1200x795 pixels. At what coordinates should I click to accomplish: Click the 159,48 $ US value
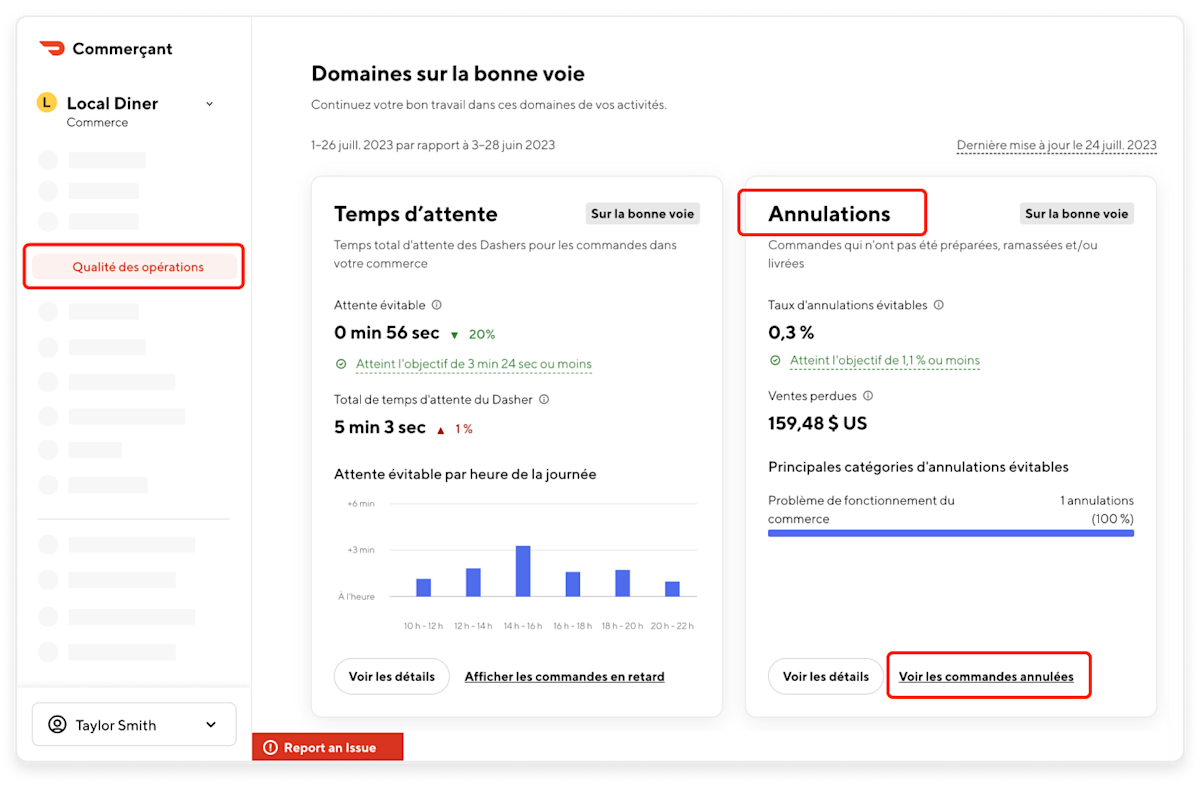point(817,423)
